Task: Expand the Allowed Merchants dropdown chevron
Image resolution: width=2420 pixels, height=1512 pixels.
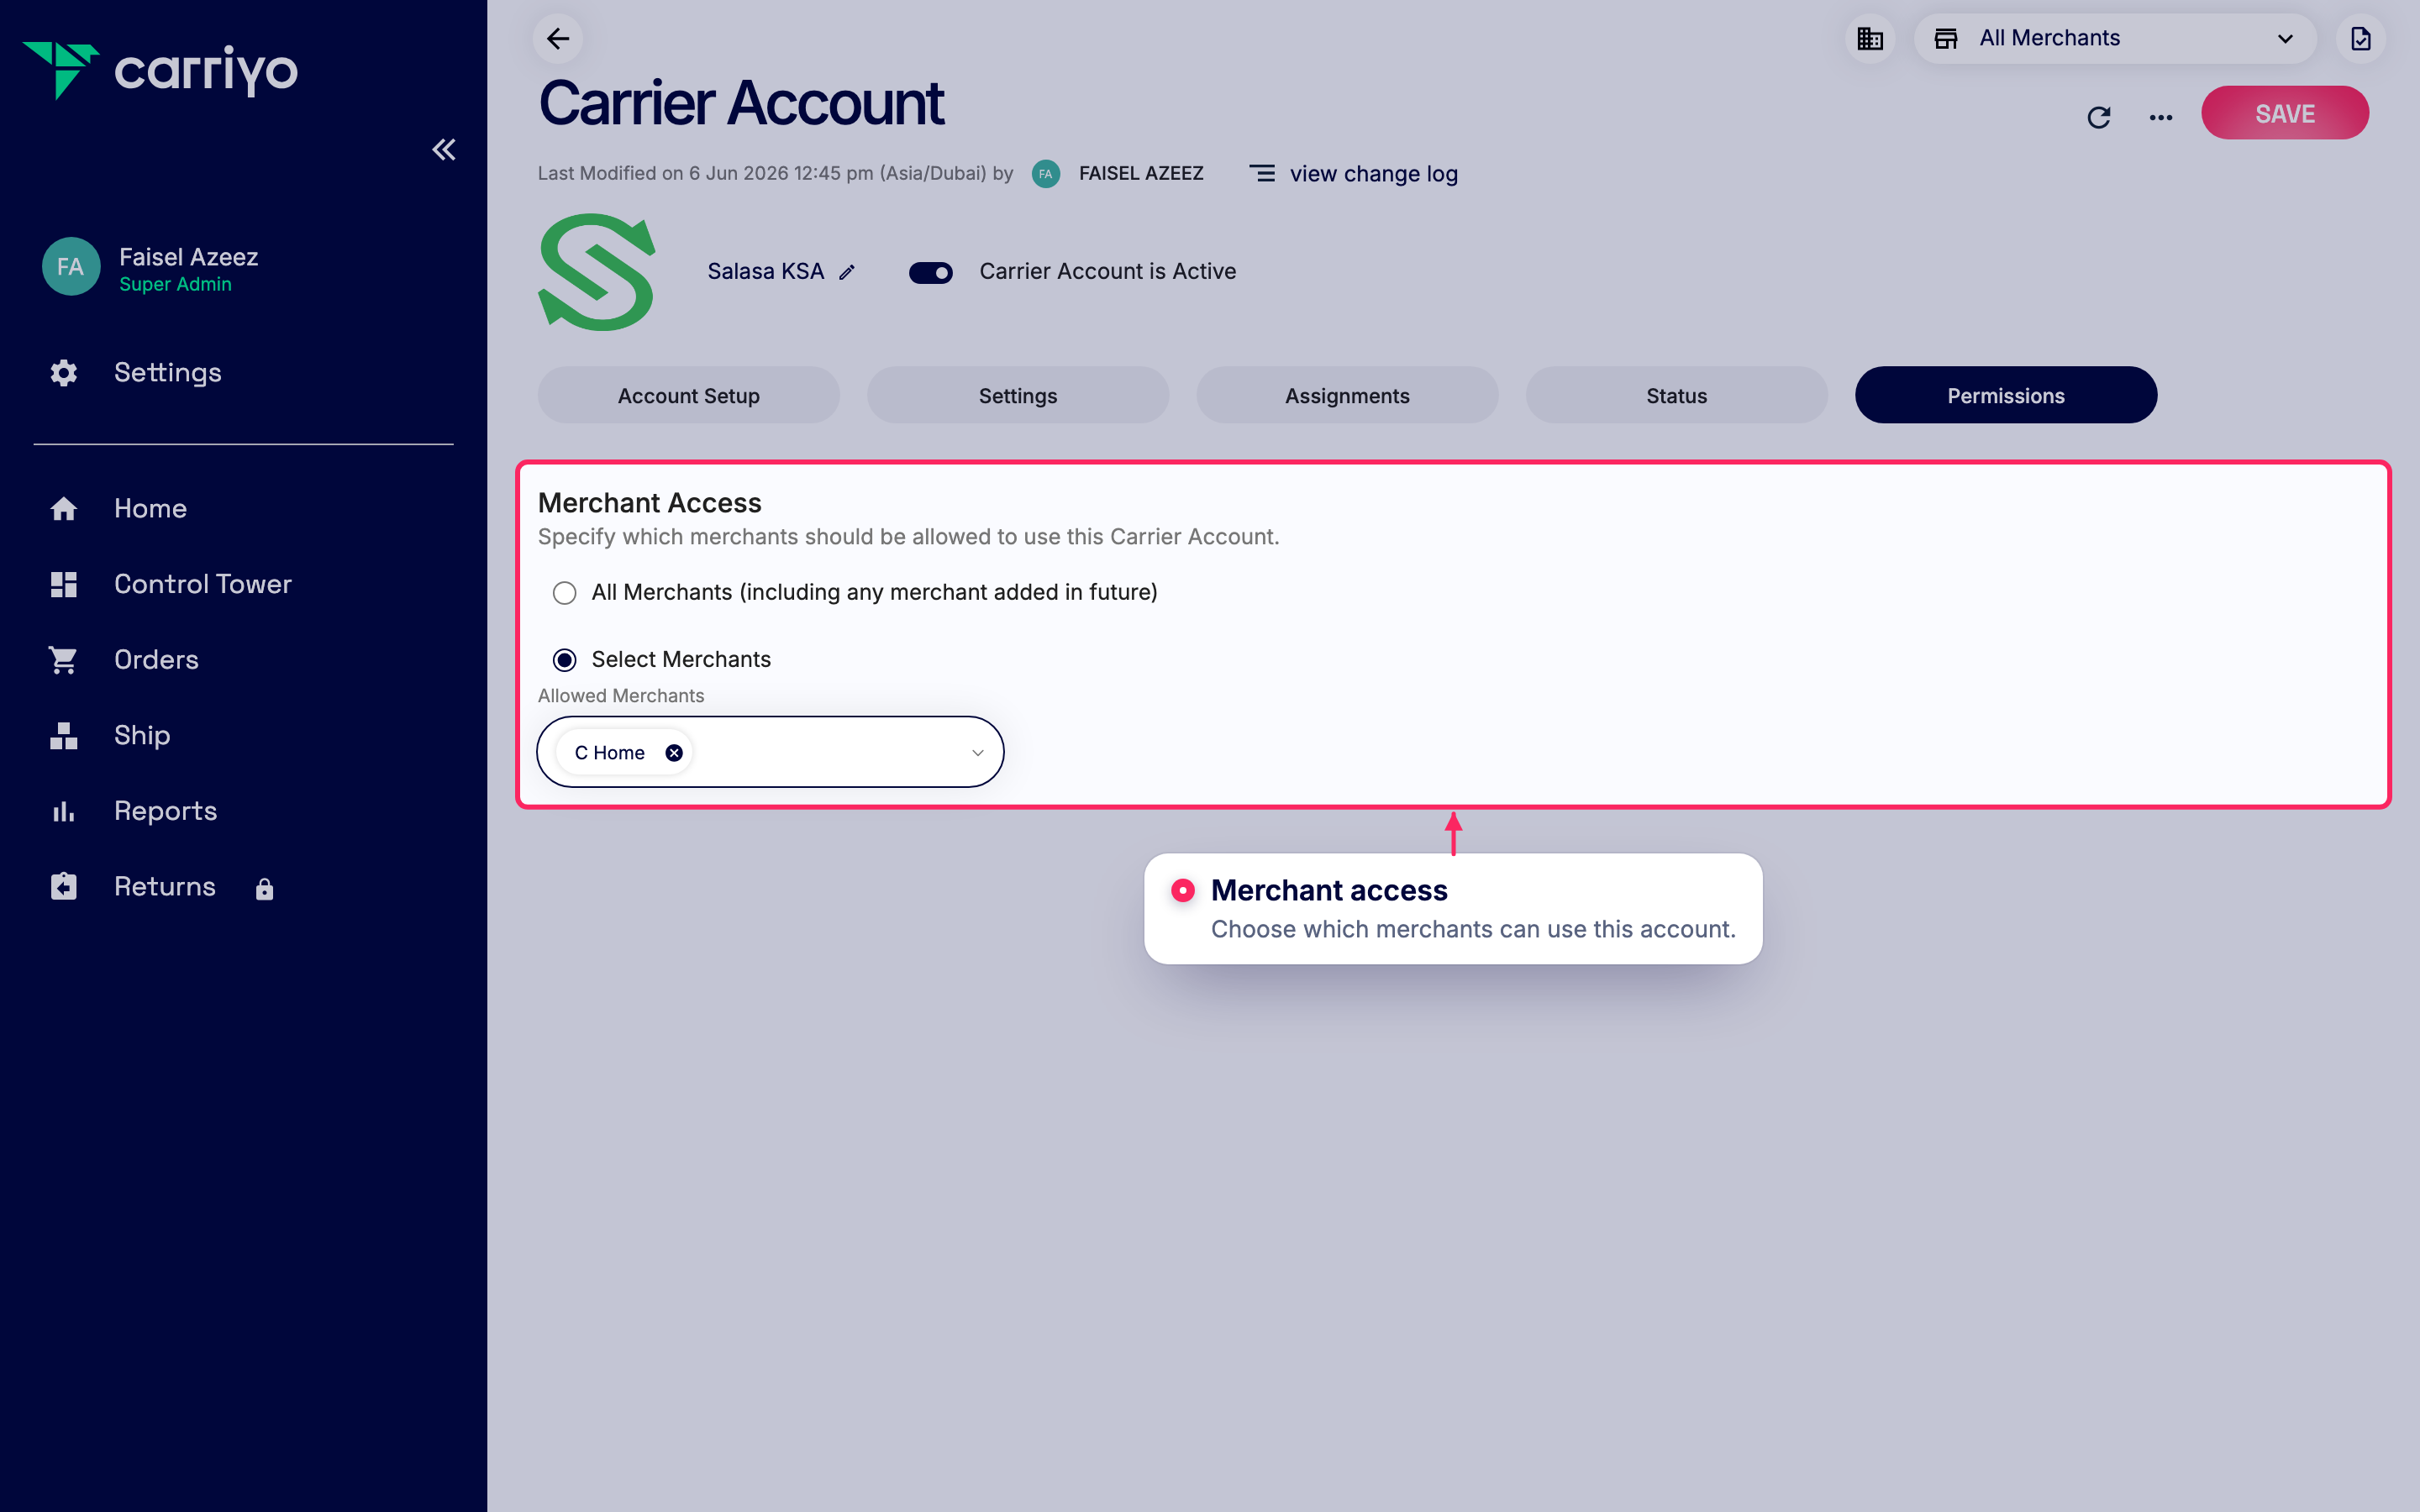Action: (x=978, y=753)
